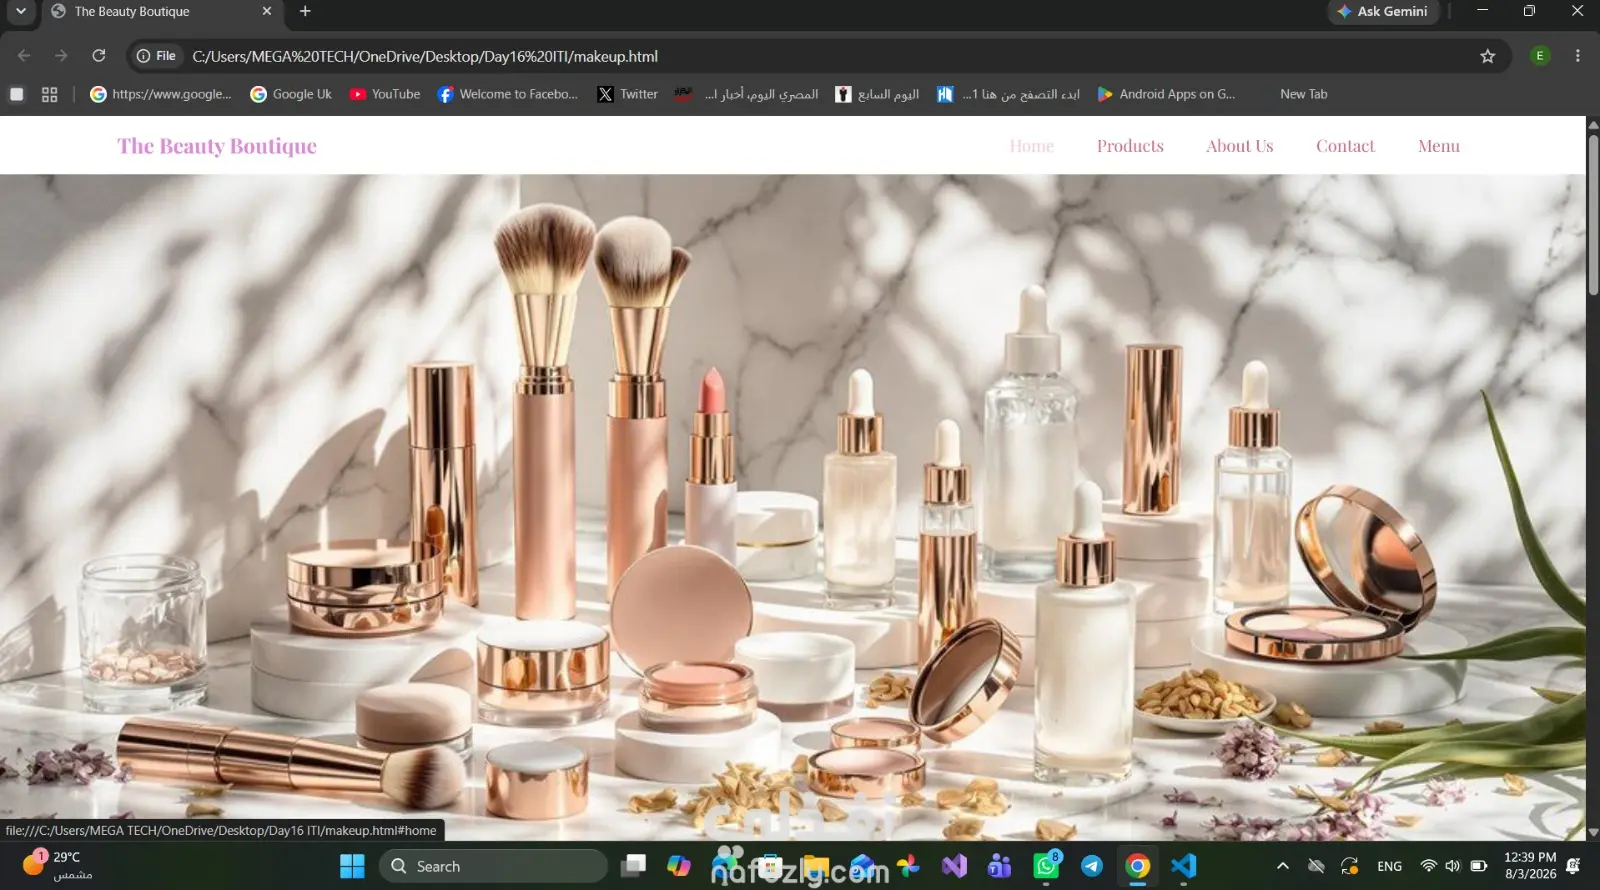This screenshot has width=1600, height=890.
Task: Expand the tab search dropdown arrow
Action: [x=20, y=11]
